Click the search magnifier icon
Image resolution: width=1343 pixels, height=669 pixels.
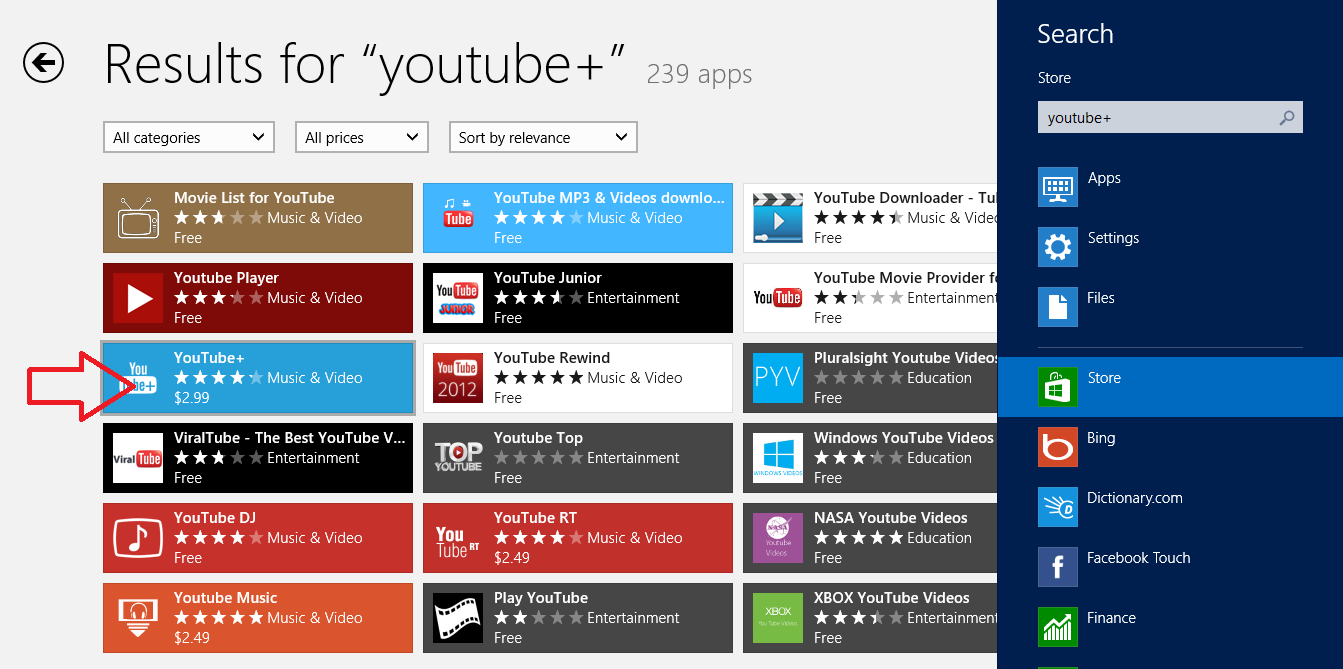coord(1288,118)
